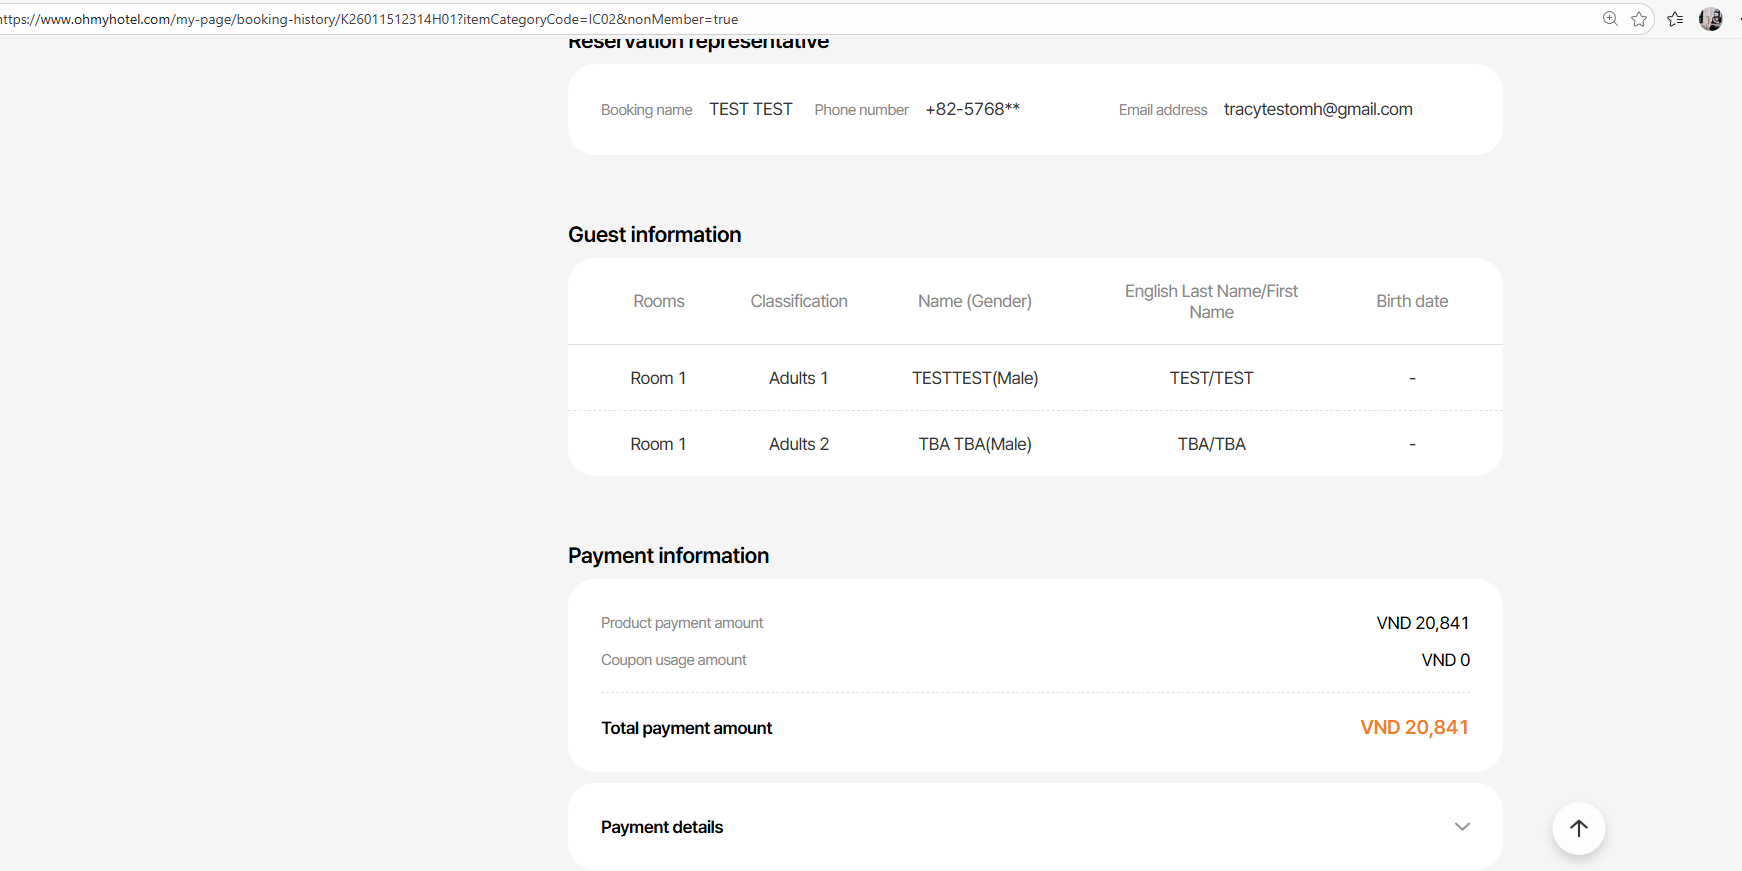Click the Adults 2 classification cell

click(x=799, y=444)
